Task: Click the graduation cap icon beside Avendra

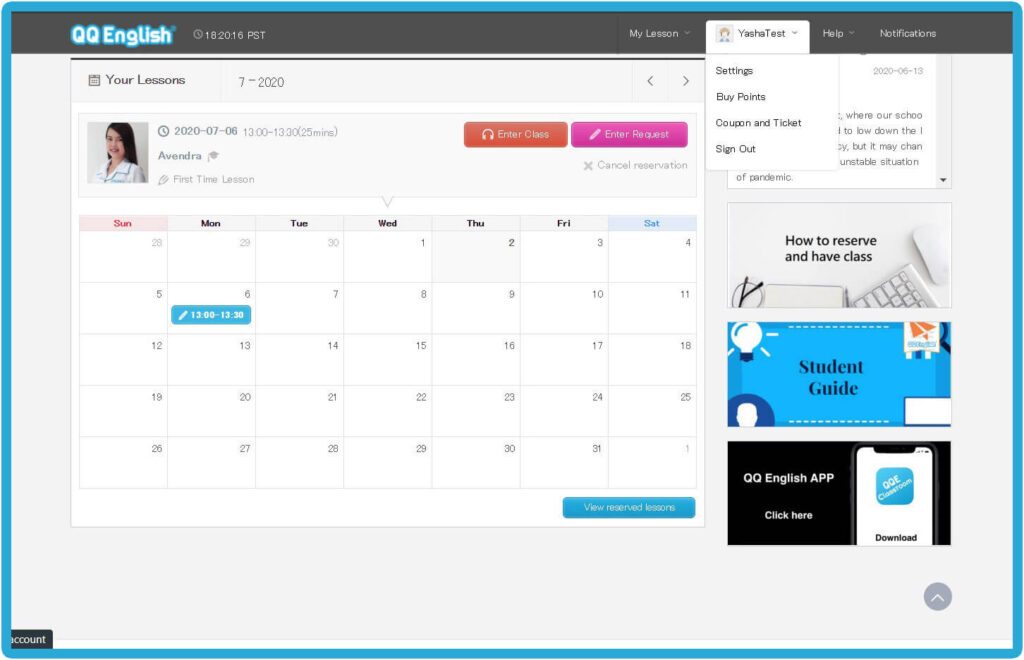Action: click(213, 156)
